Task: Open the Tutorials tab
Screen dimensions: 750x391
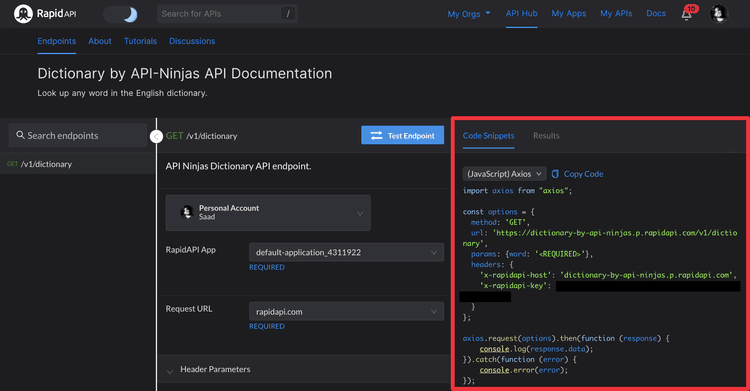Action: point(140,41)
